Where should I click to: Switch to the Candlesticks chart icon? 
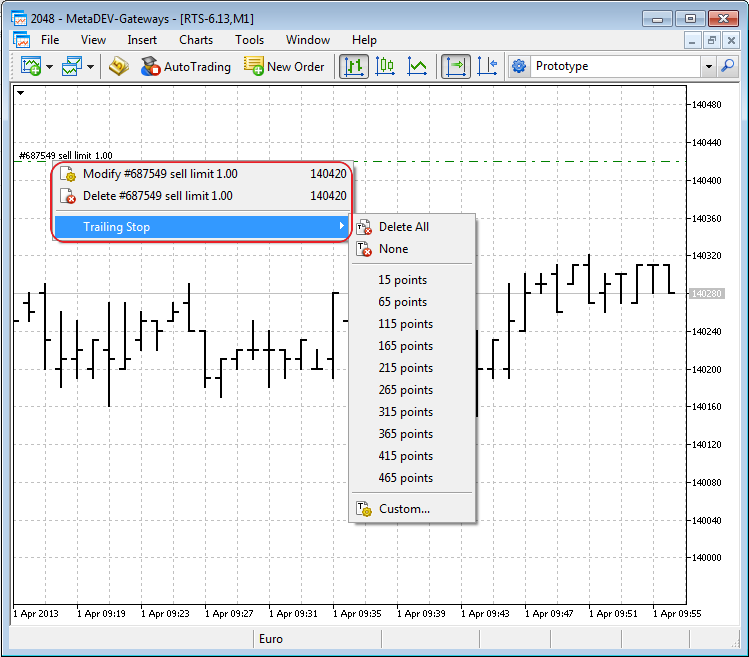(x=385, y=66)
